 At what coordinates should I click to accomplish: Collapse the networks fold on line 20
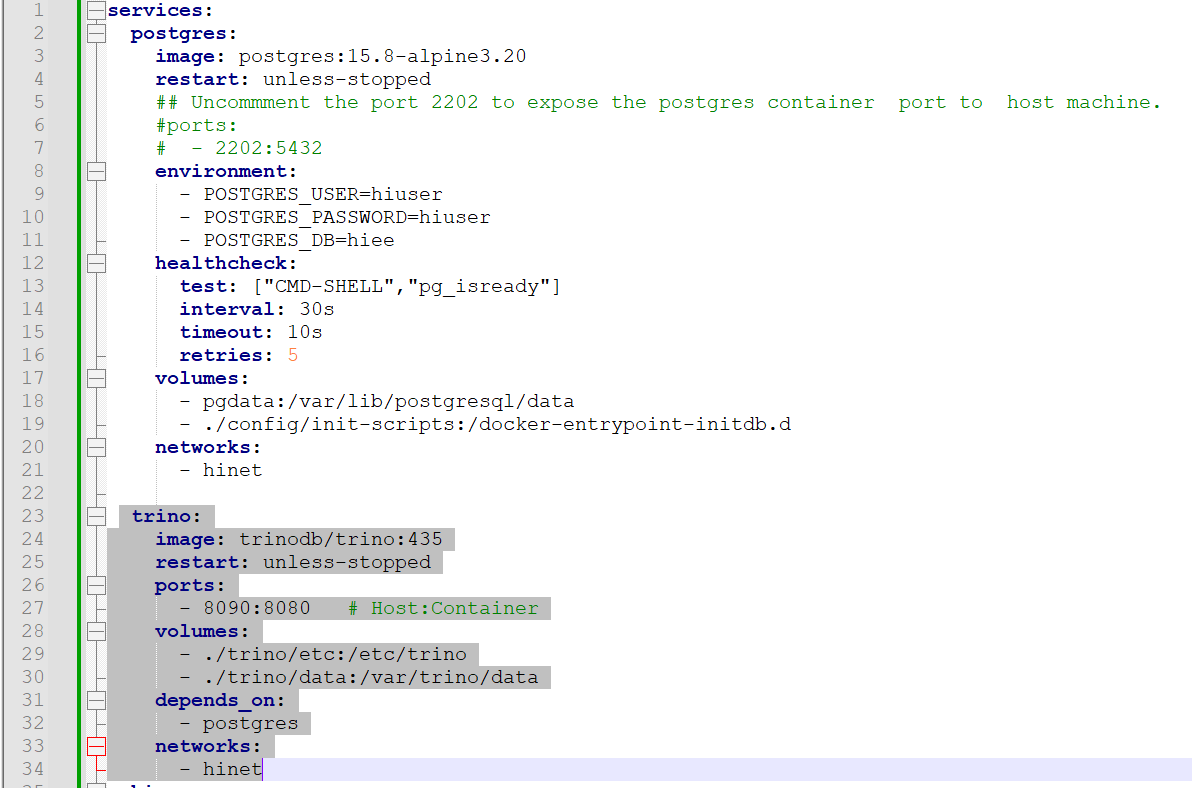[x=96, y=447]
